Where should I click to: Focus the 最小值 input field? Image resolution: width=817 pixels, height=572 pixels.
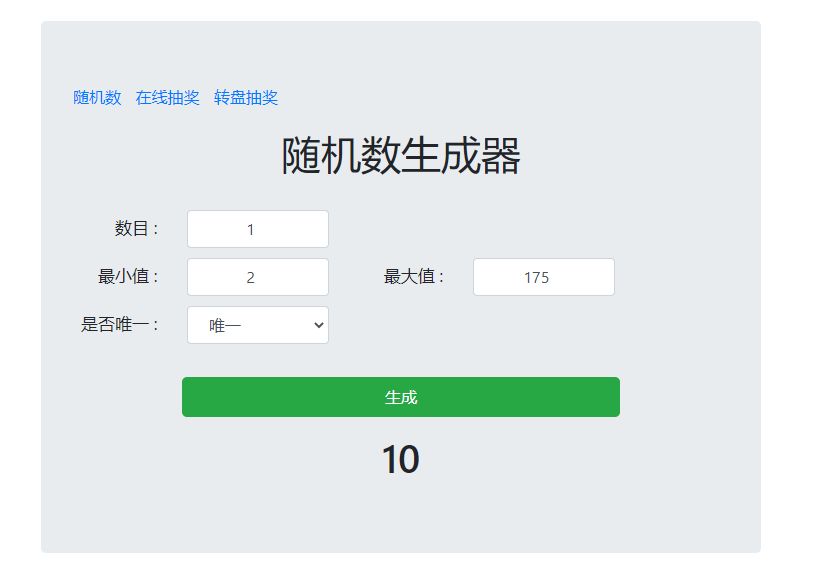(258, 277)
